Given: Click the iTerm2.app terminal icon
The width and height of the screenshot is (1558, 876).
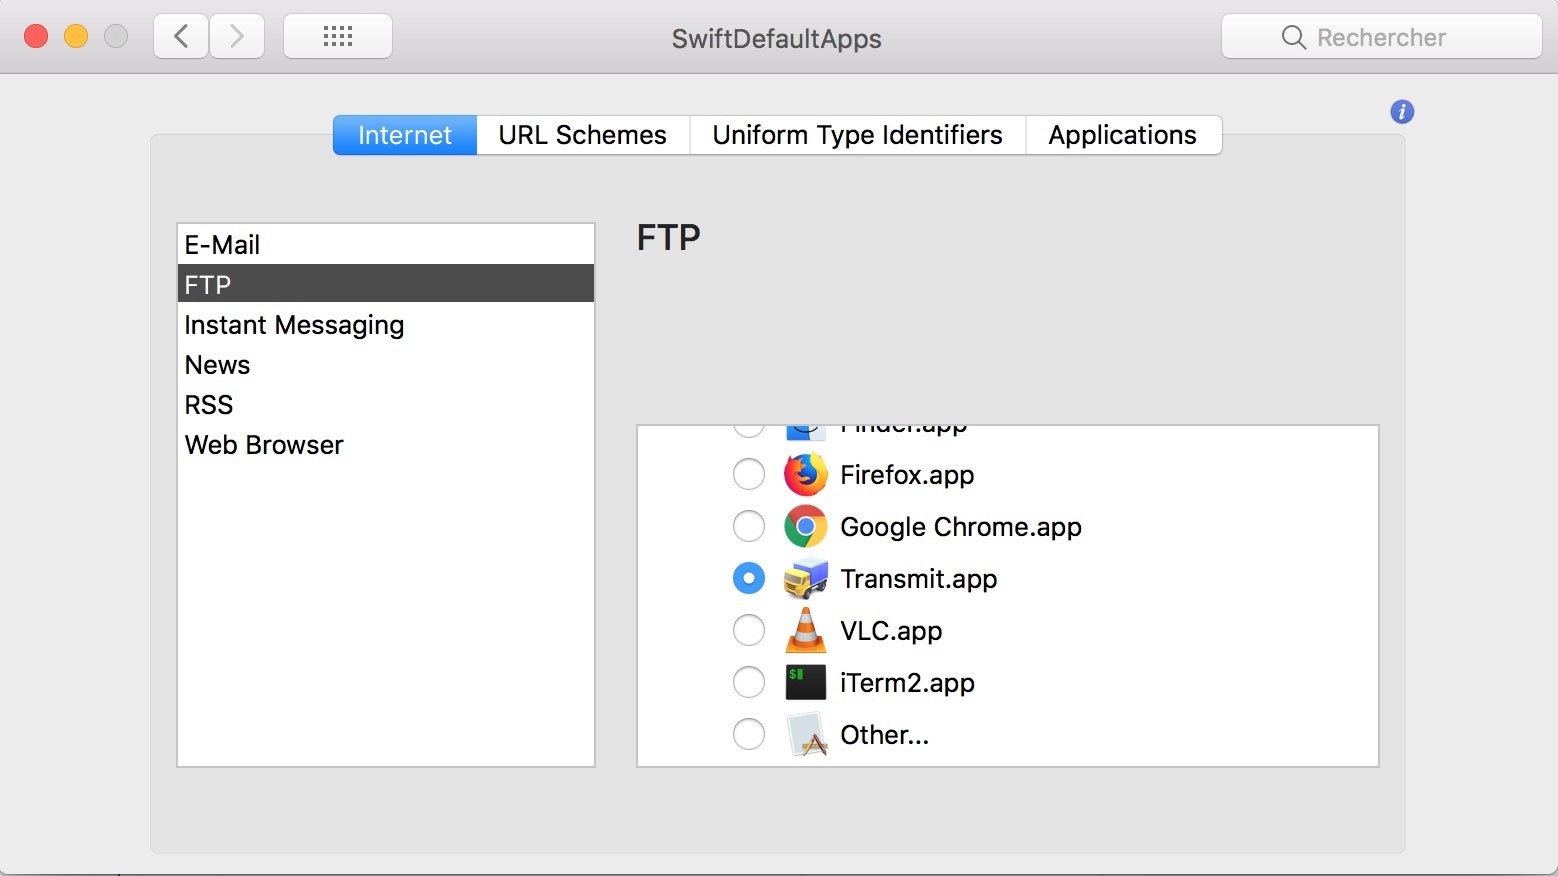Looking at the screenshot, I should (x=805, y=682).
